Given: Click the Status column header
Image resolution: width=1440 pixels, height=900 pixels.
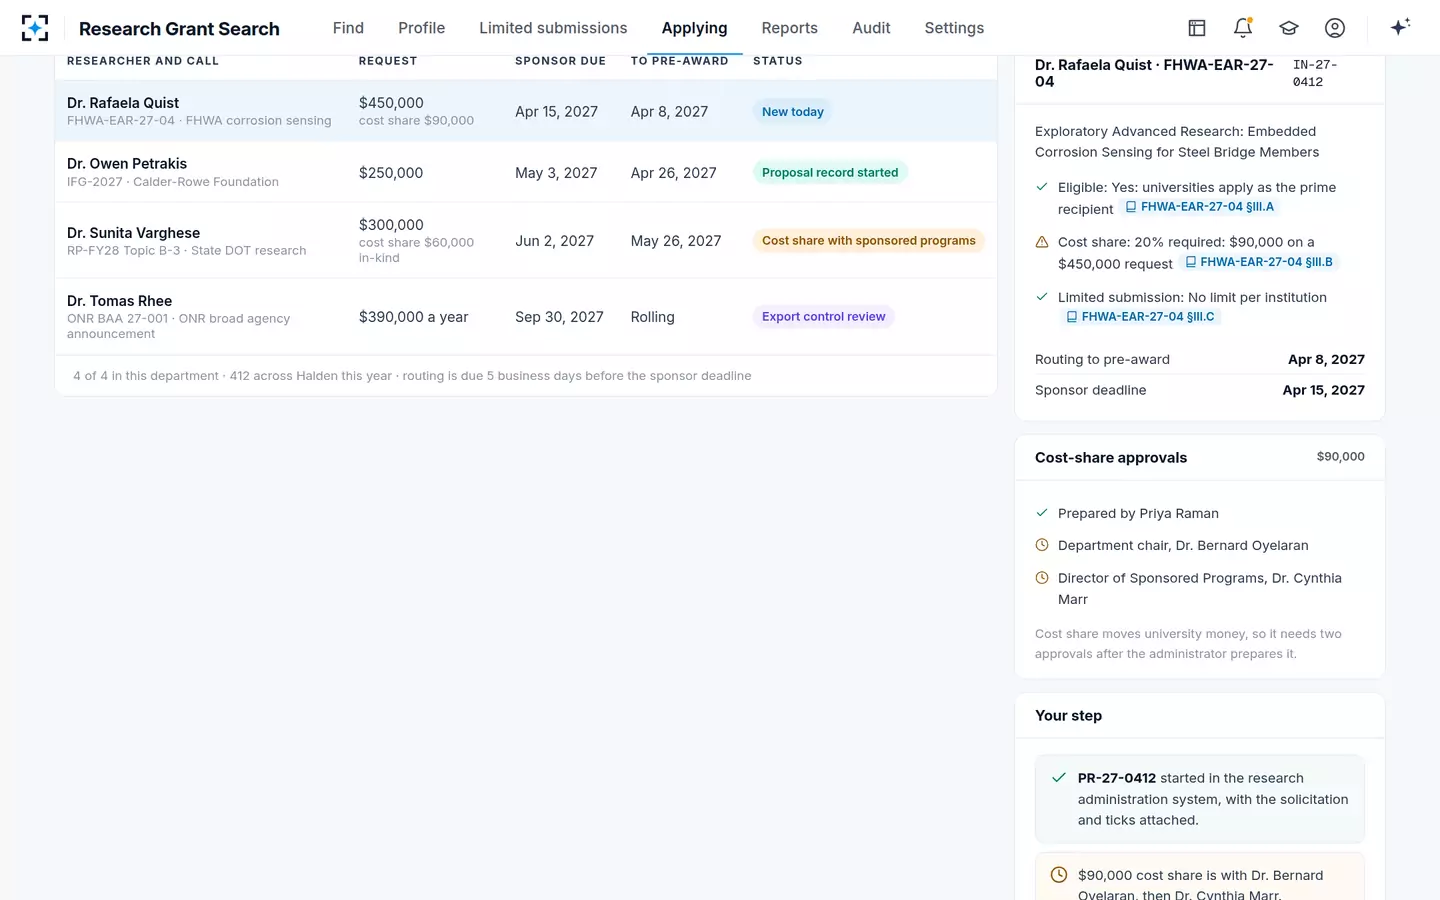Looking at the screenshot, I should 778,61.
